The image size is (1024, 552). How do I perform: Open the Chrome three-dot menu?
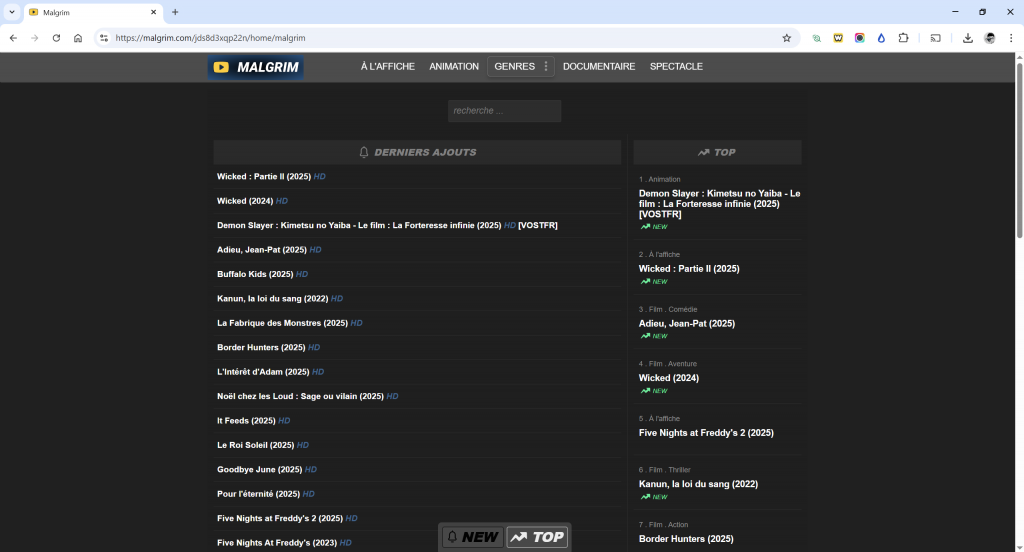[x=1010, y=38]
